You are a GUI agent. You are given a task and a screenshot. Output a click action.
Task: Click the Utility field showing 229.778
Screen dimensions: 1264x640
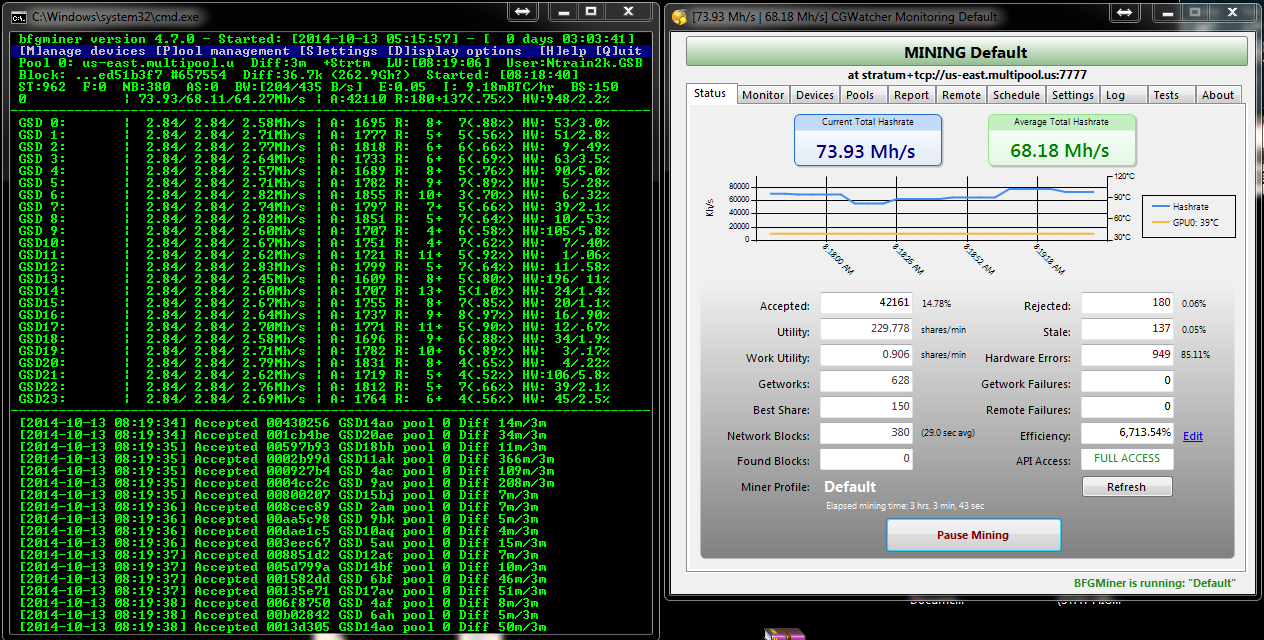point(866,329)
